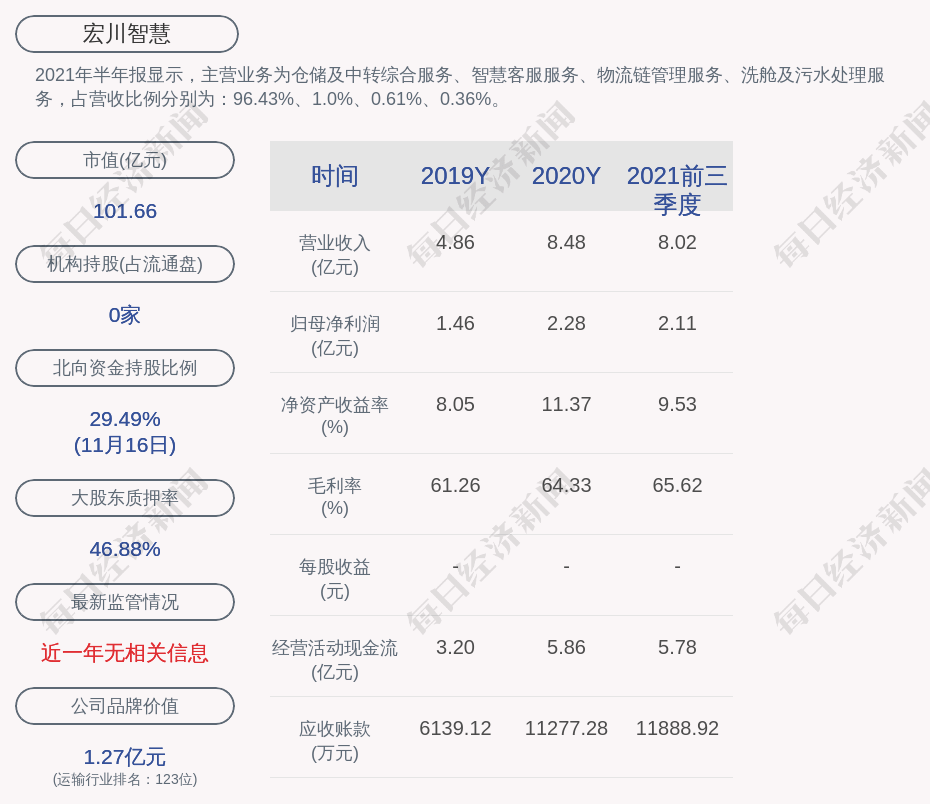This screenshot has height=804, width=930.
Task: Click the pledge ratio value 46.88%
Action: pyautogui.click(x=125, y=549)
